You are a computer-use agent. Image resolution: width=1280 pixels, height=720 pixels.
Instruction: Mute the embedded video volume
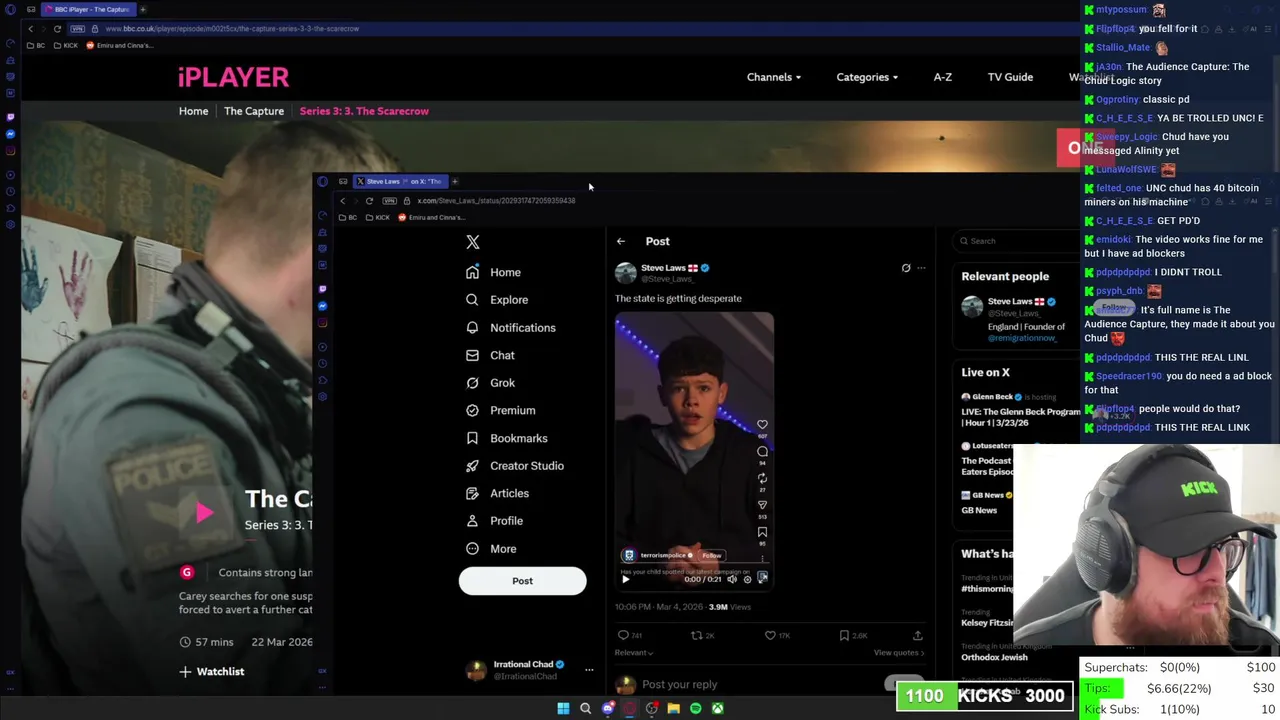(x=732, y=579)
